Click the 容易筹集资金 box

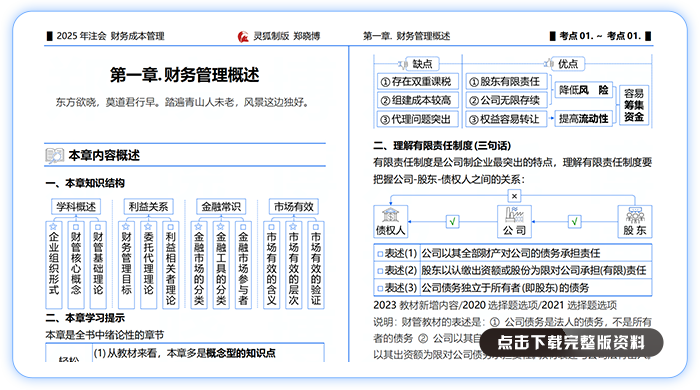[634, 105]
